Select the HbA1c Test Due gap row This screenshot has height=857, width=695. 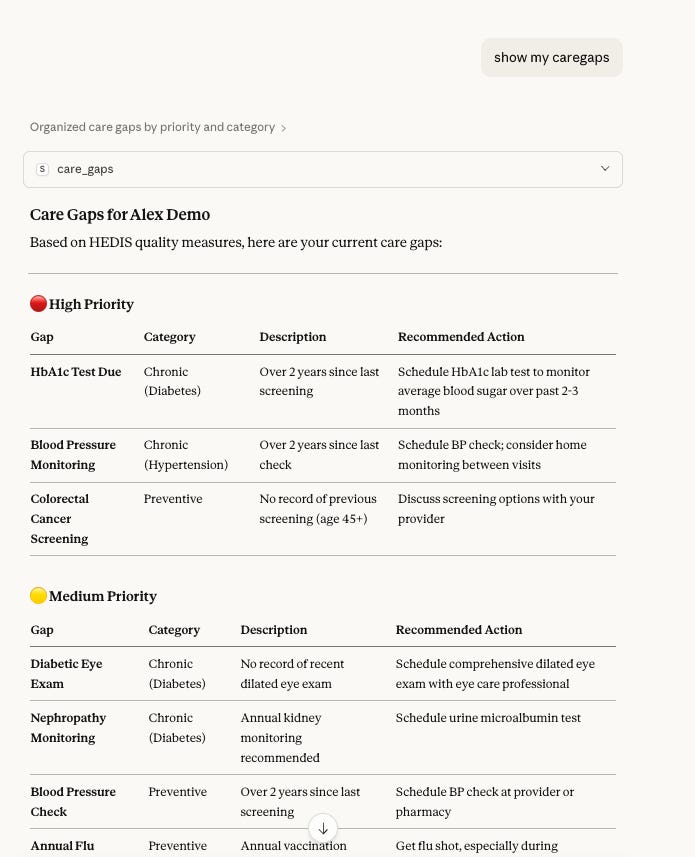coord(323,391)
